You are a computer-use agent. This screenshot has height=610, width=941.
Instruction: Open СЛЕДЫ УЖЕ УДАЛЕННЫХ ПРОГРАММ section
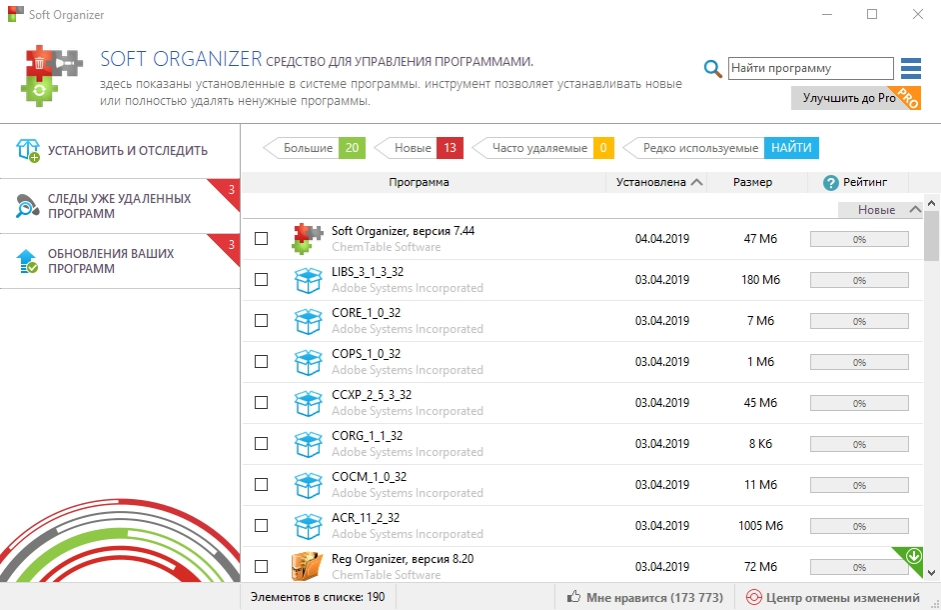point(120,206)
